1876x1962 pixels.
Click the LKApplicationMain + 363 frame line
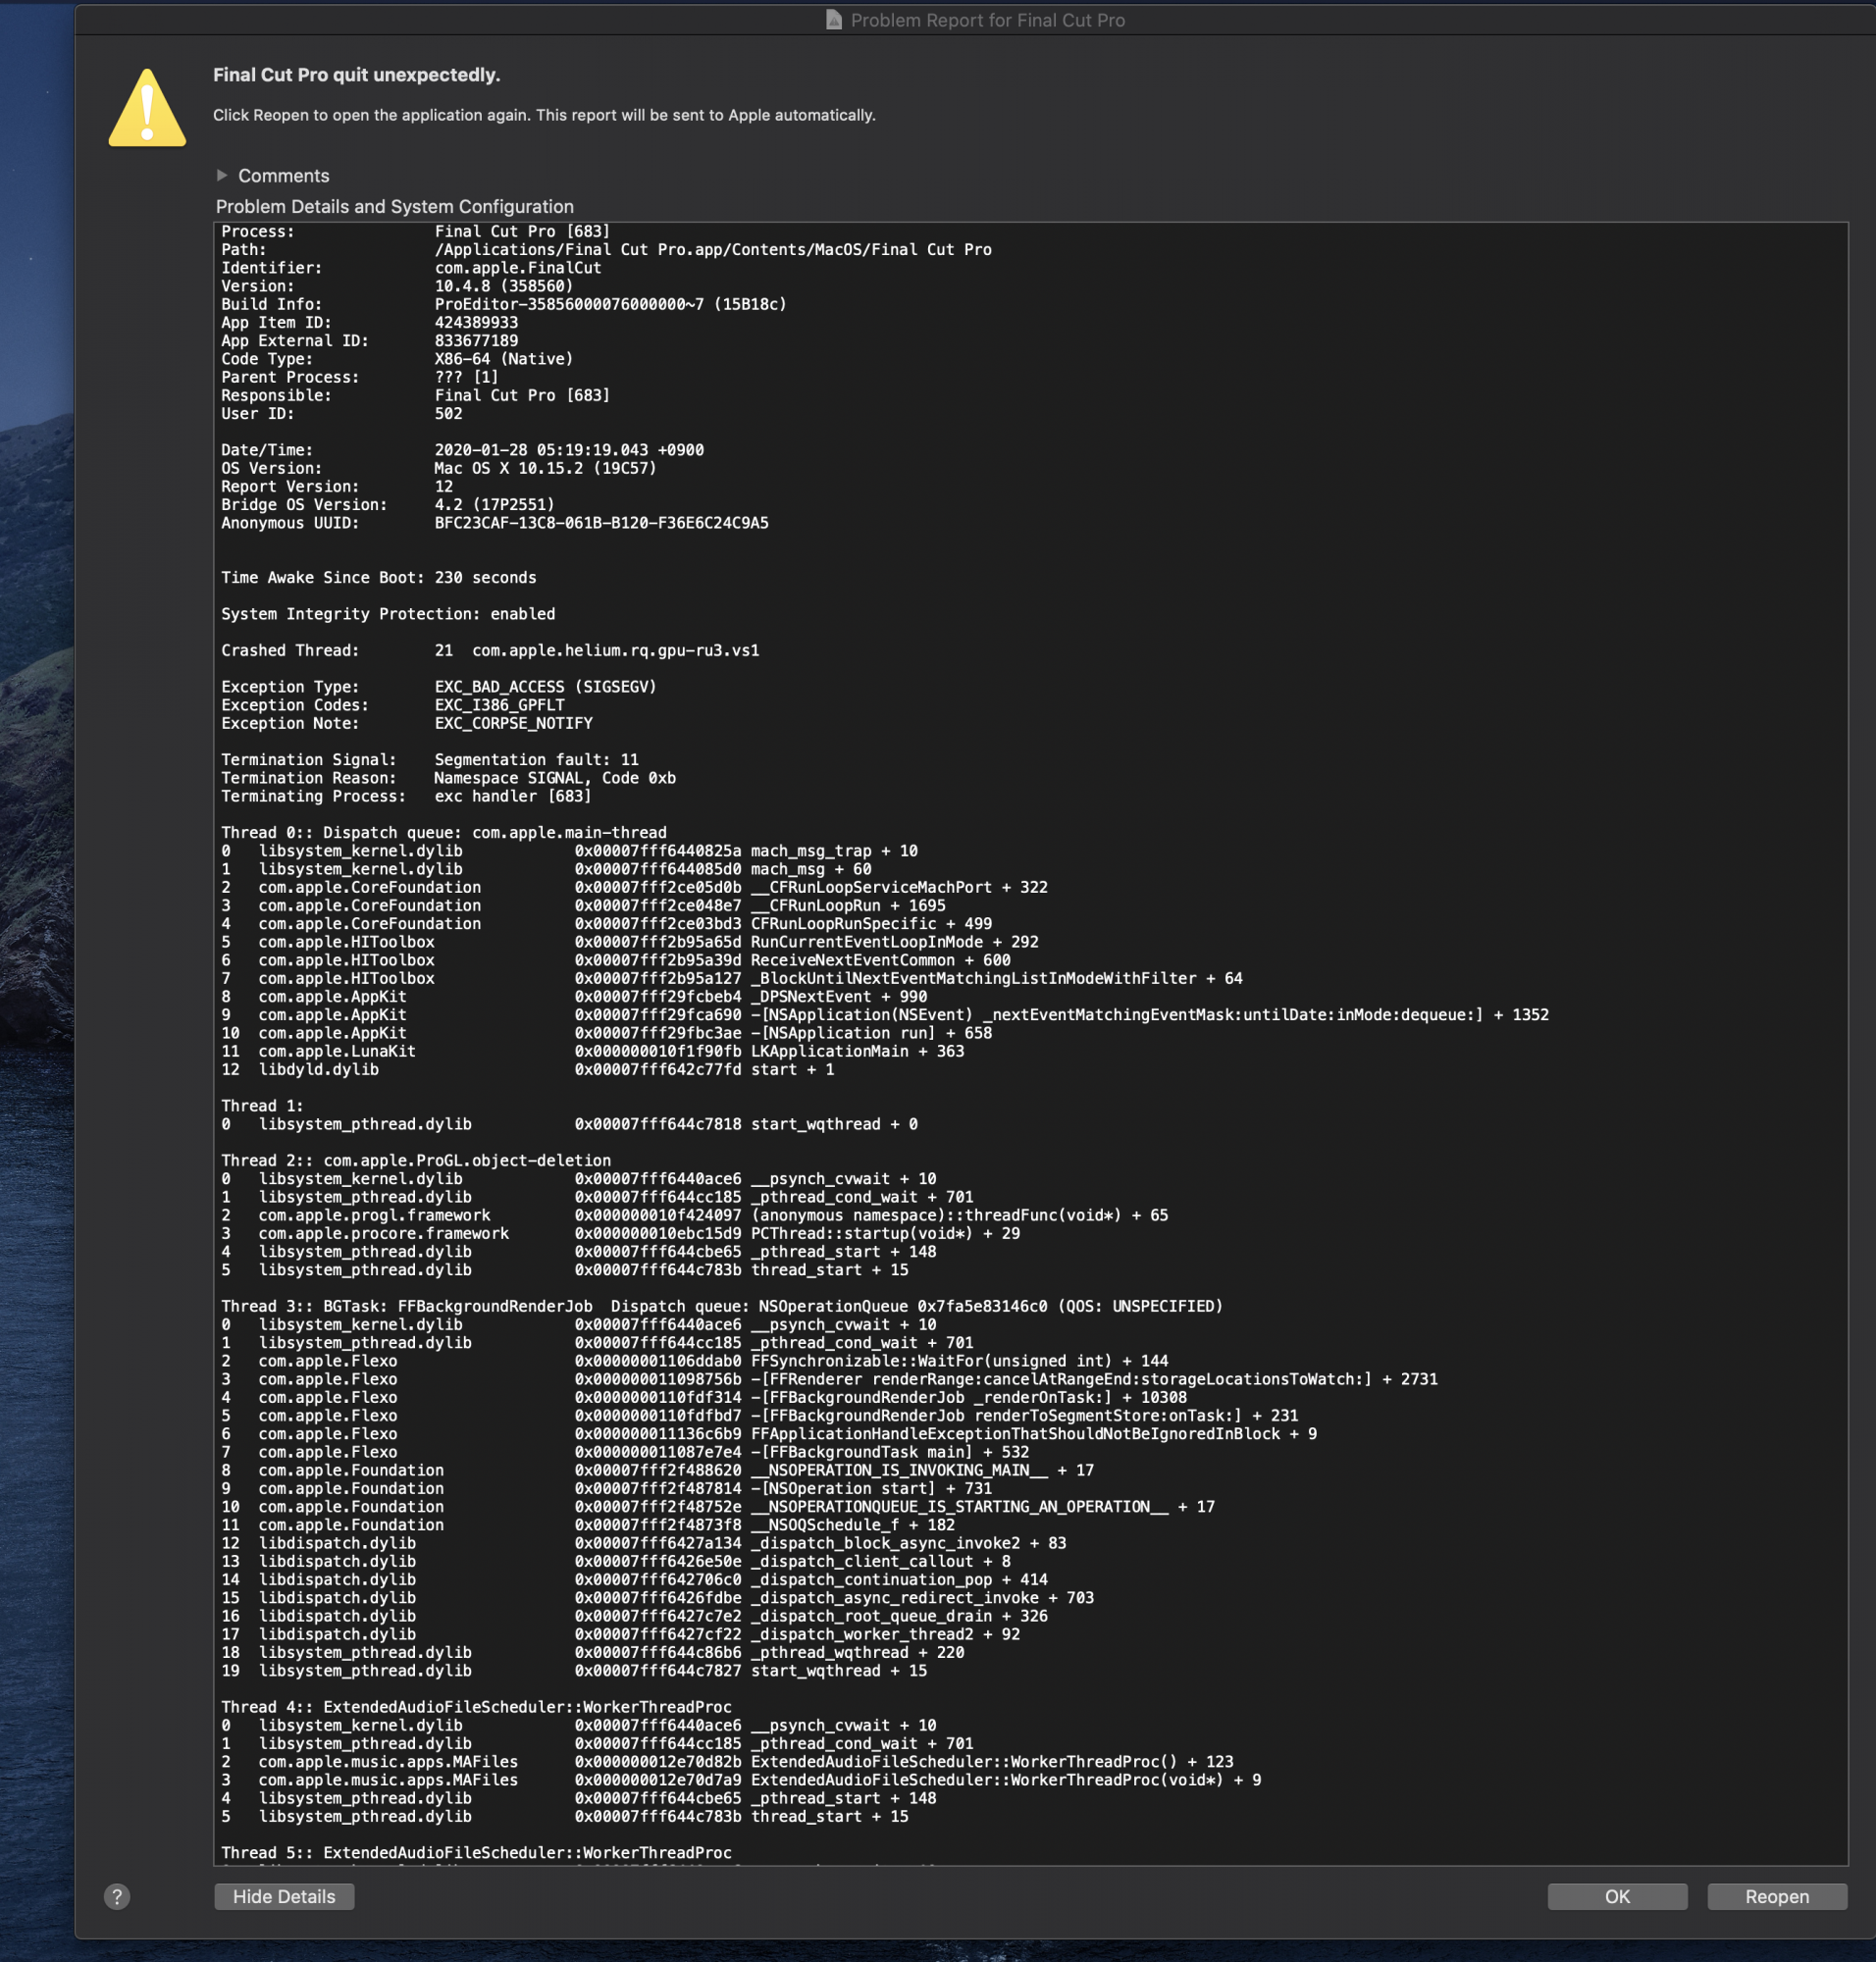[x=593, y=1051]
